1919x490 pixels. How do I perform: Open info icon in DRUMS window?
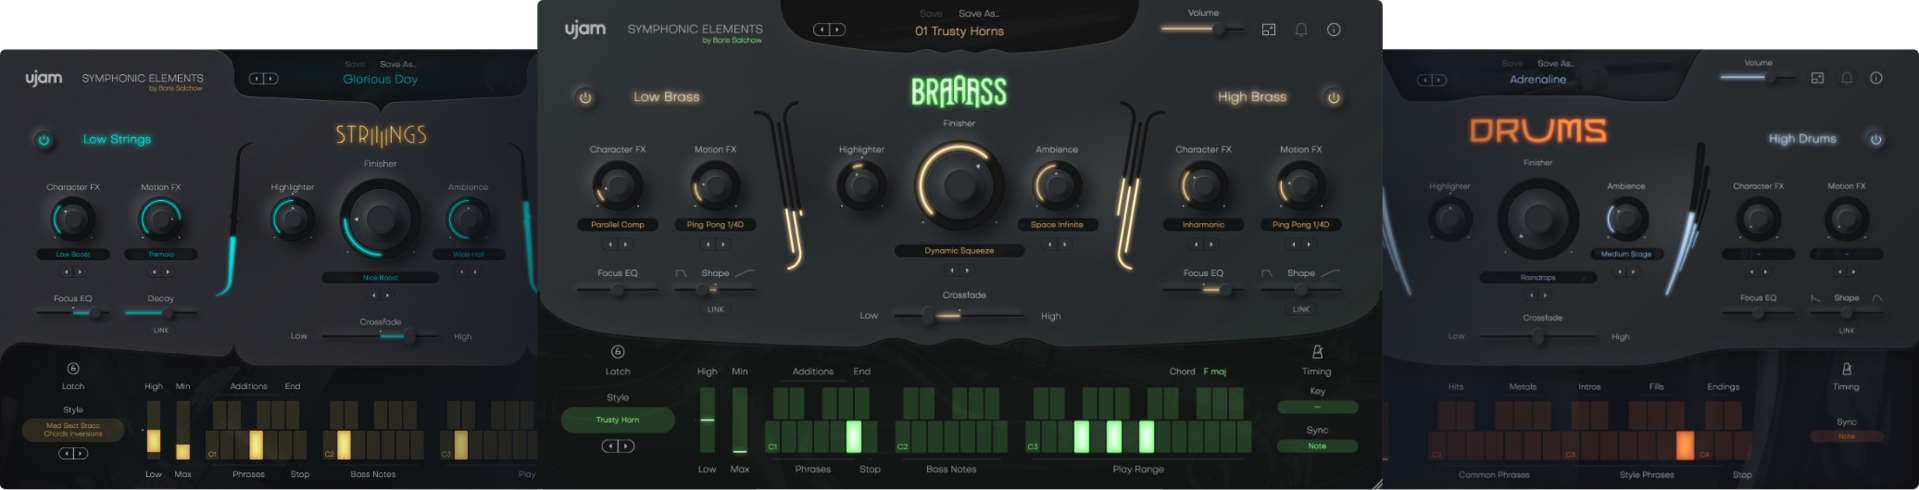point(1876,78)
